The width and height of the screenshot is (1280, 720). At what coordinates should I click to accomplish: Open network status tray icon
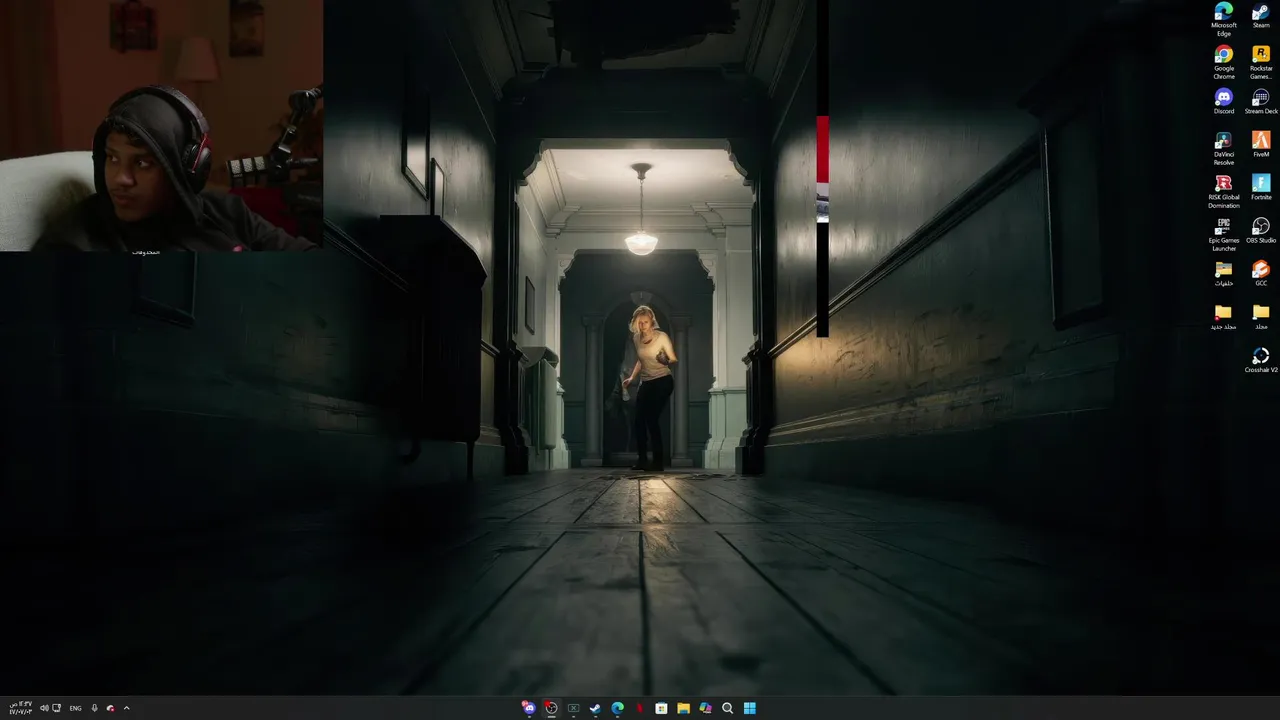[56, 708]
